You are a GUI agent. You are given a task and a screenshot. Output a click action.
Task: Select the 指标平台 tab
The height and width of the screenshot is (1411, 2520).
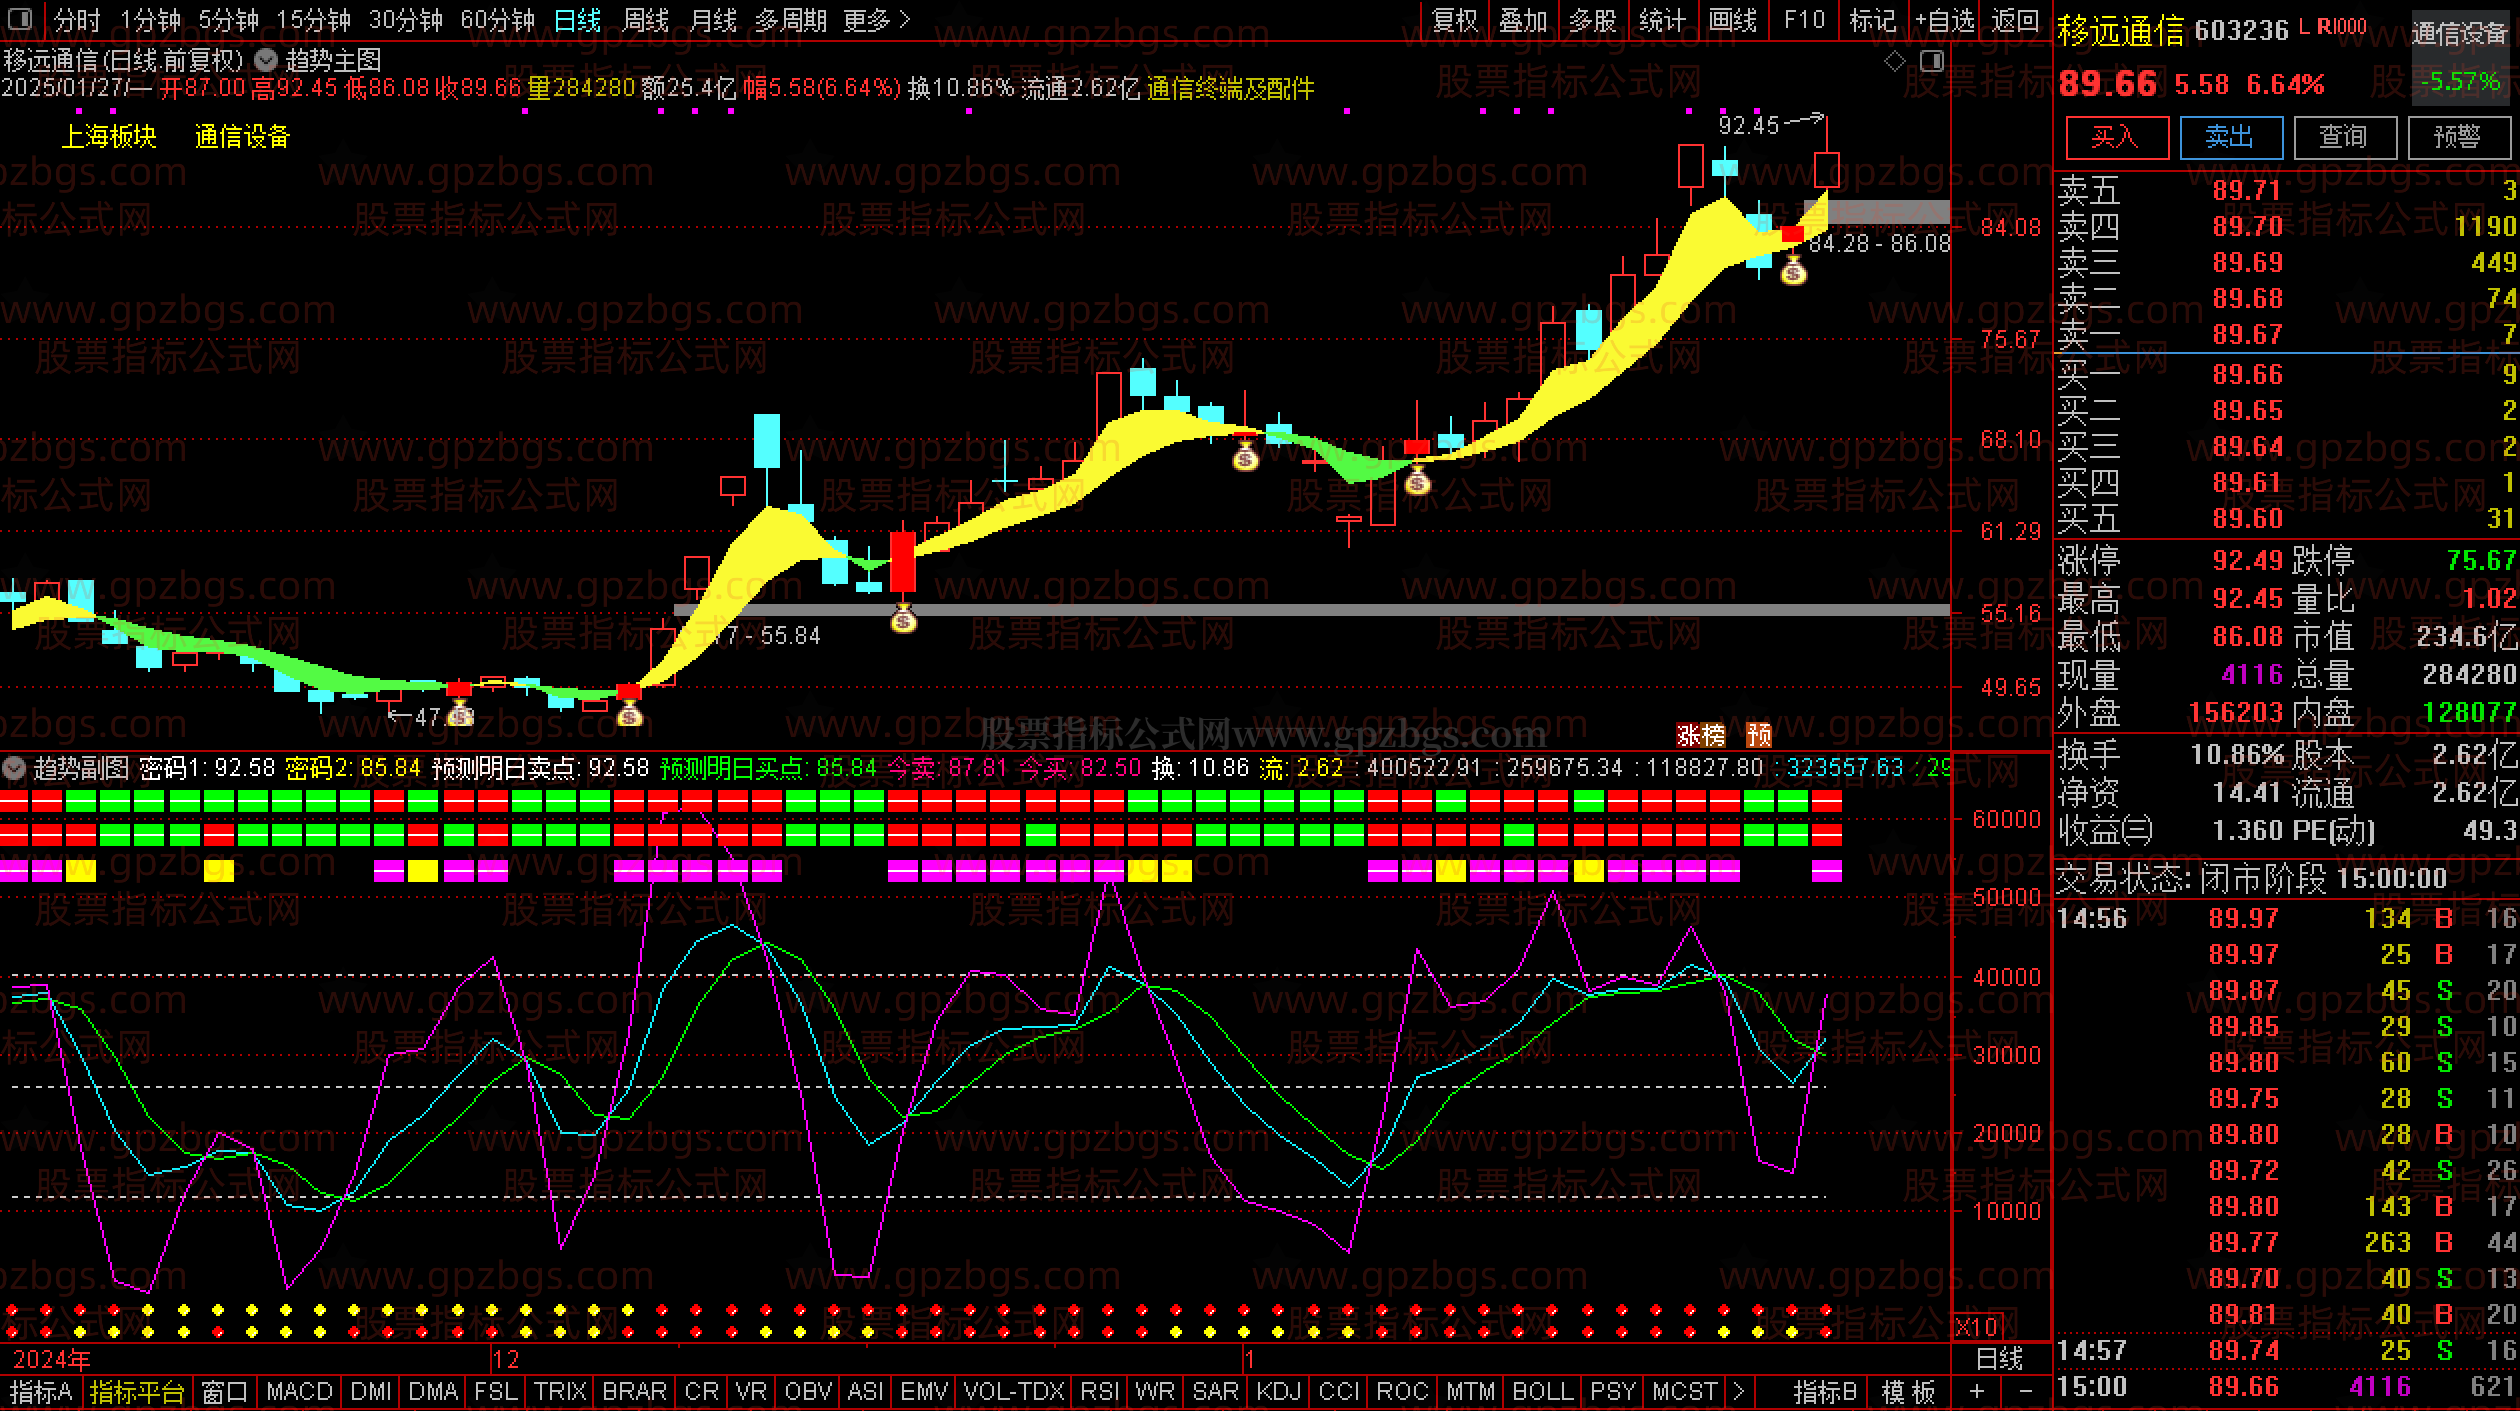point(137,1391)
